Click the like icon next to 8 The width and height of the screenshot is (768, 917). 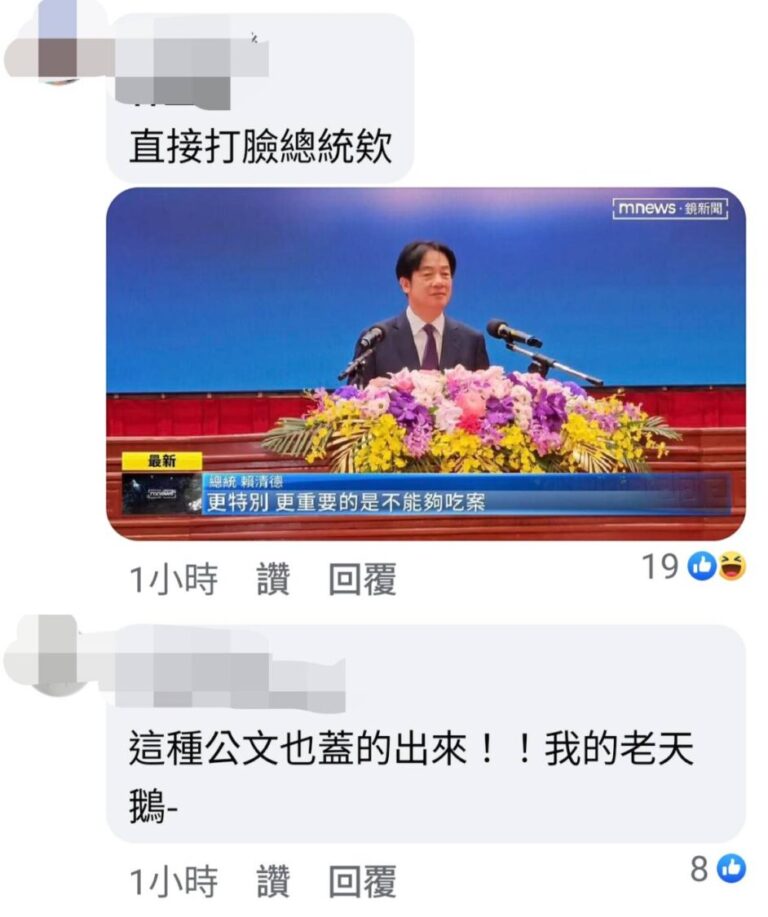(x=731, y=868)
